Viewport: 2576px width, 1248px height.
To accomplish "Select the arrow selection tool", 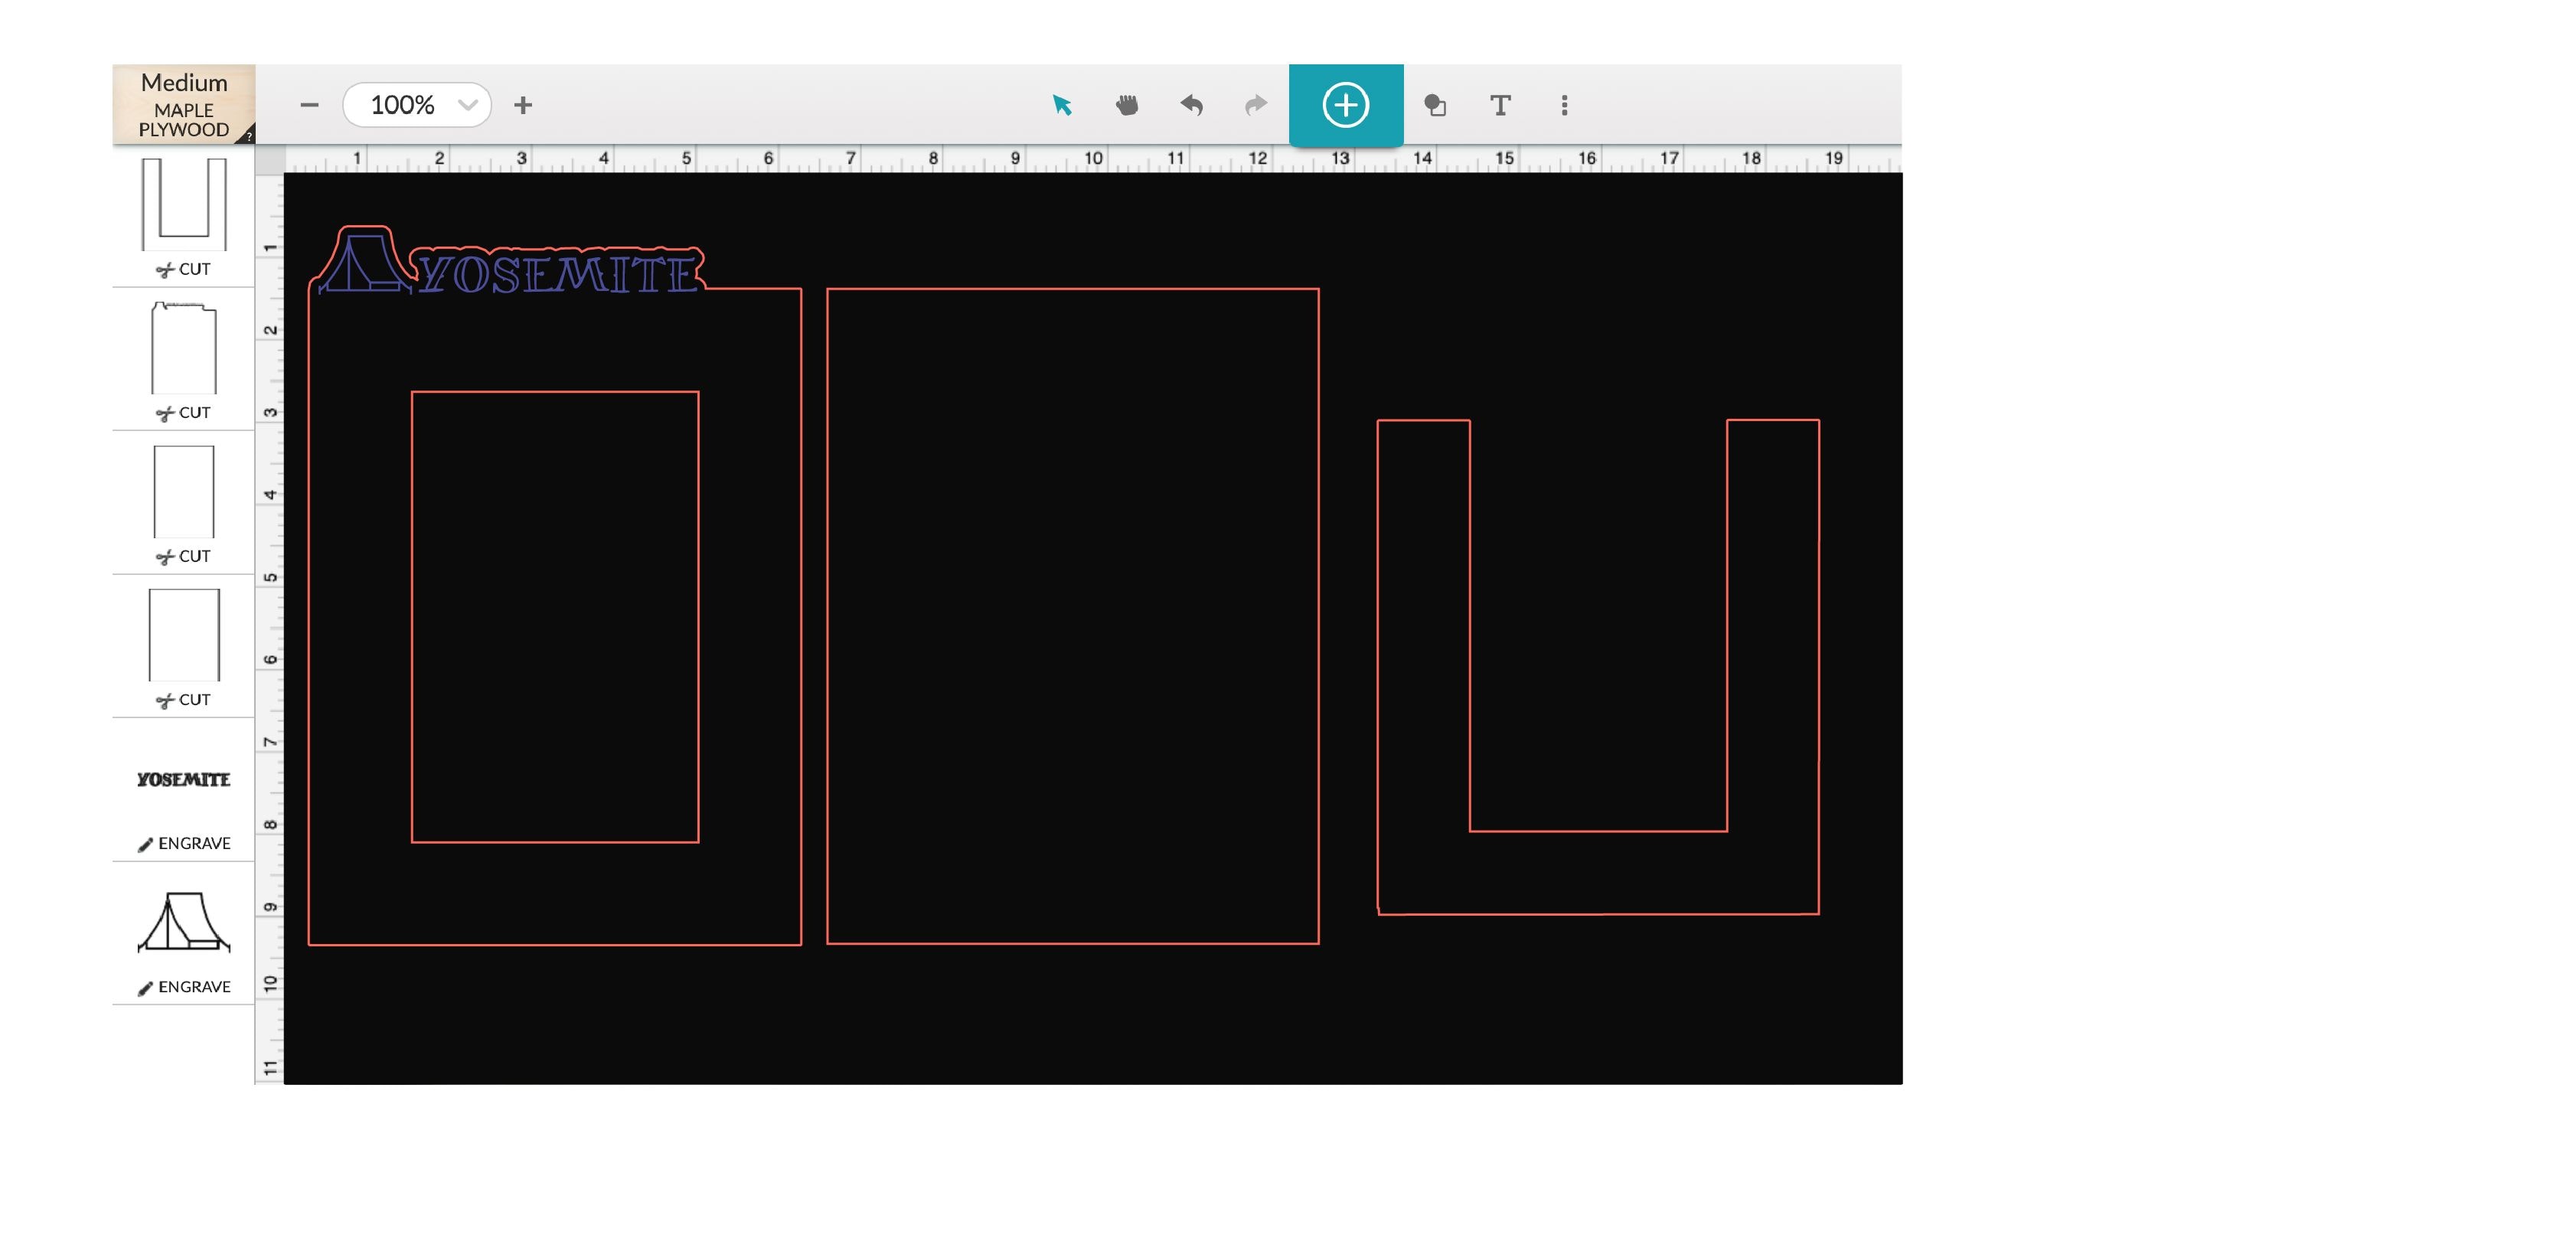I will (1063, 105).
